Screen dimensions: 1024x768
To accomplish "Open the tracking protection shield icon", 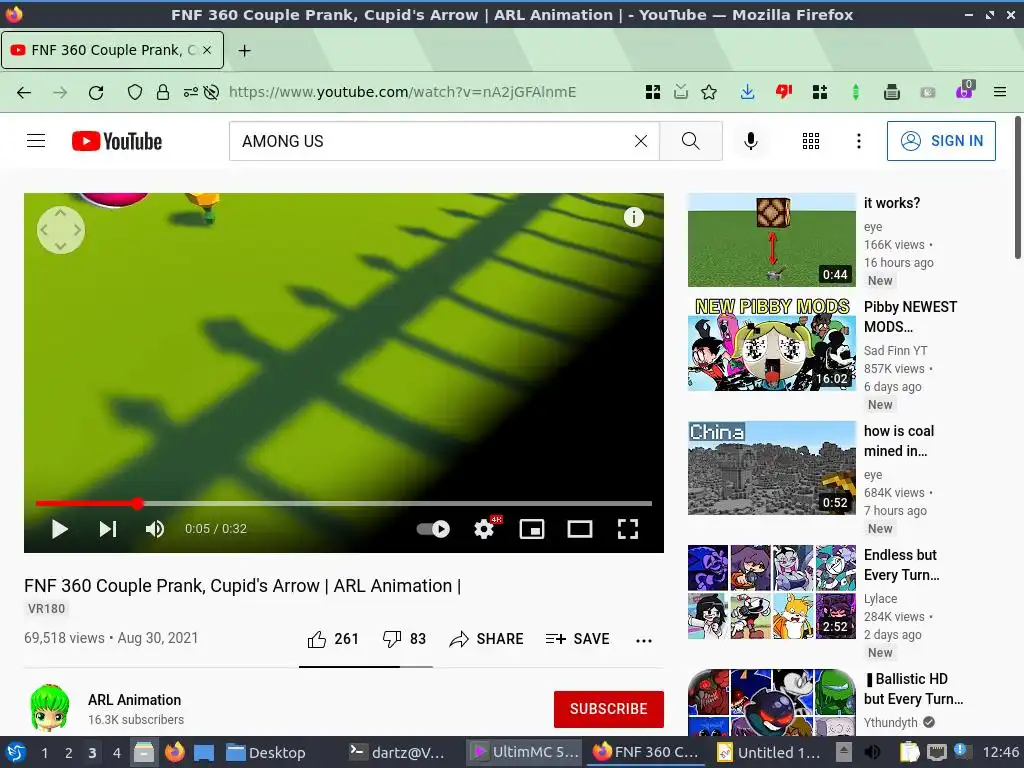I will pos(135,92).
